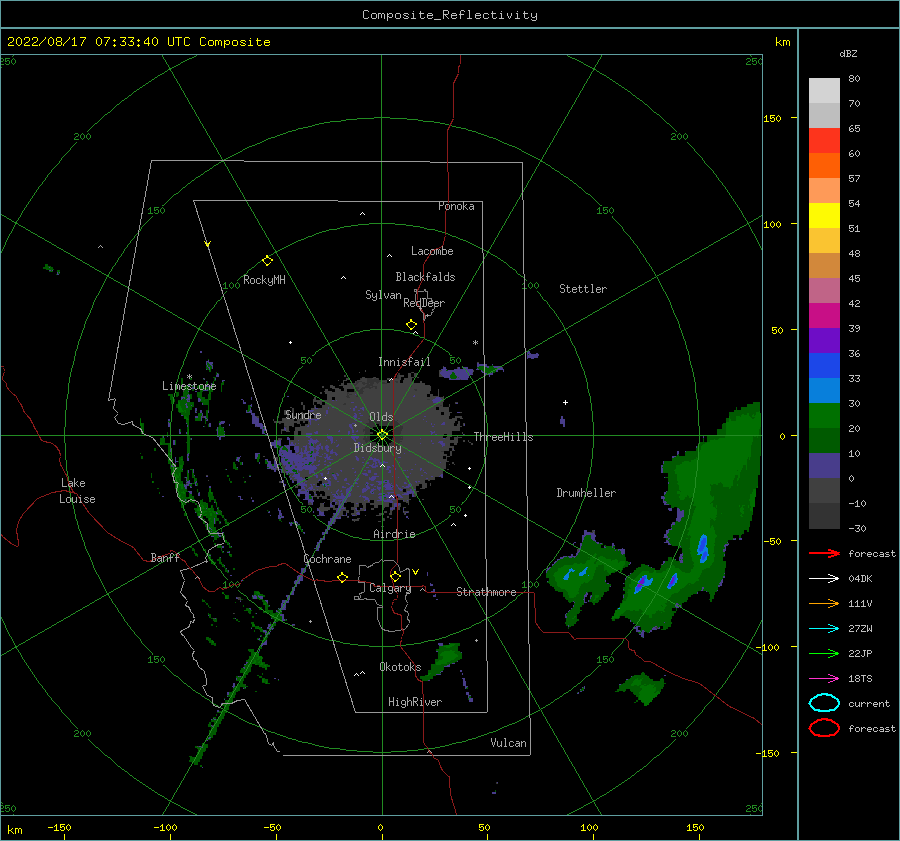Image resolution: width=900 pixels, height=841 pixels.
Task: Click the dBZ legend heading
Action: pos(848,53)
